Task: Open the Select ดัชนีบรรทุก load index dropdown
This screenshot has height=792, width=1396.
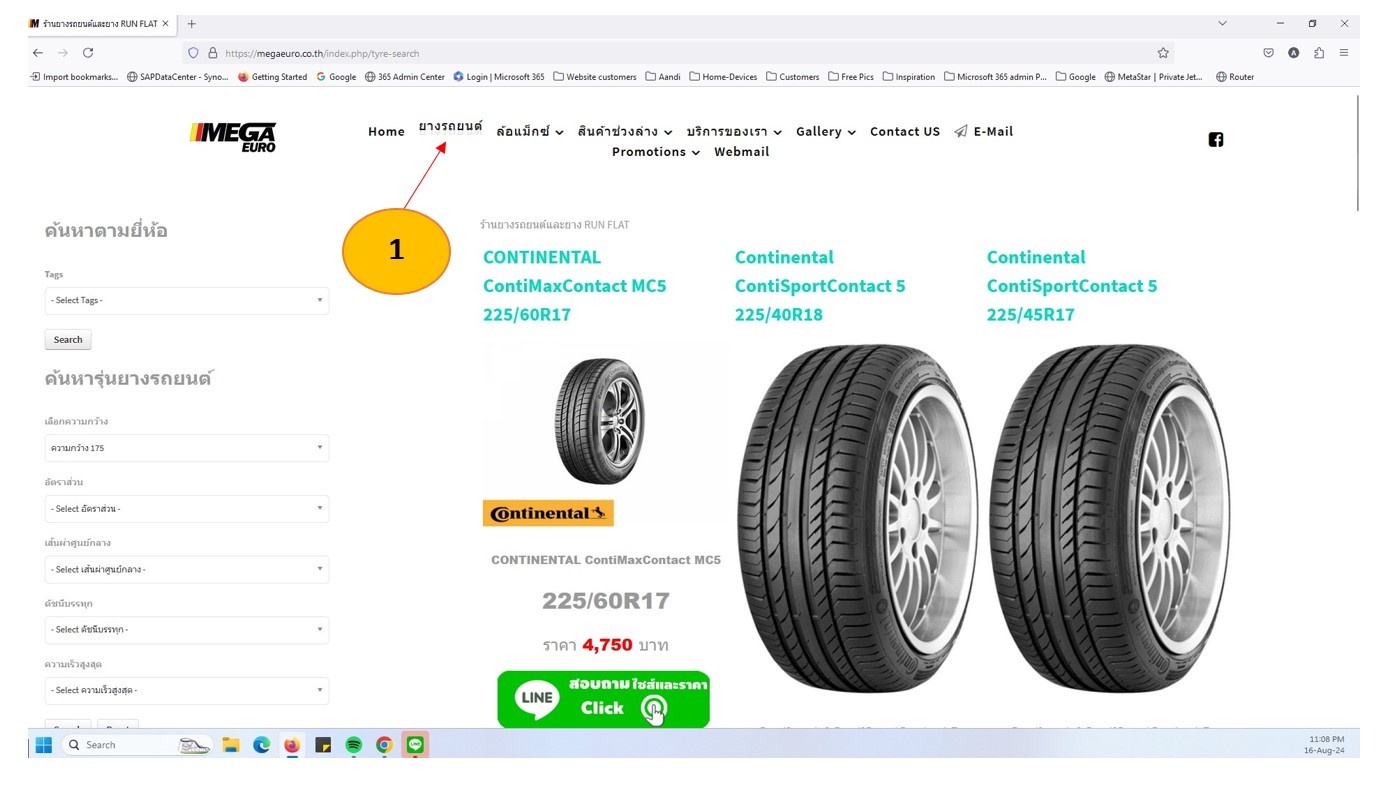Action: [187, 630]
